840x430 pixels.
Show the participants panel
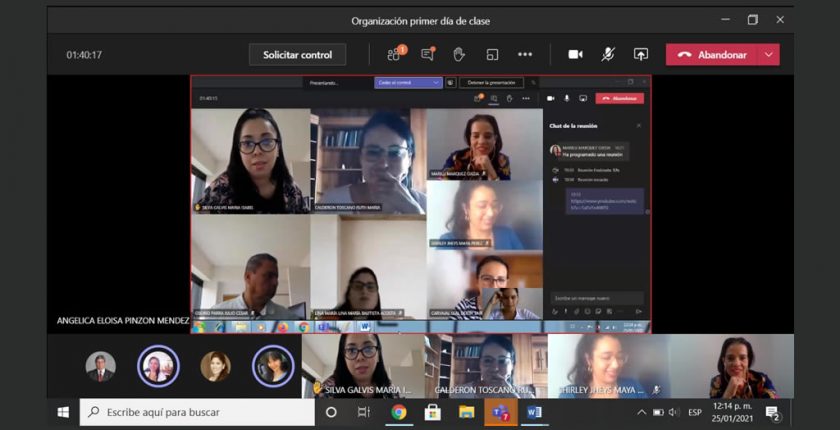click(x=395, y=54)
